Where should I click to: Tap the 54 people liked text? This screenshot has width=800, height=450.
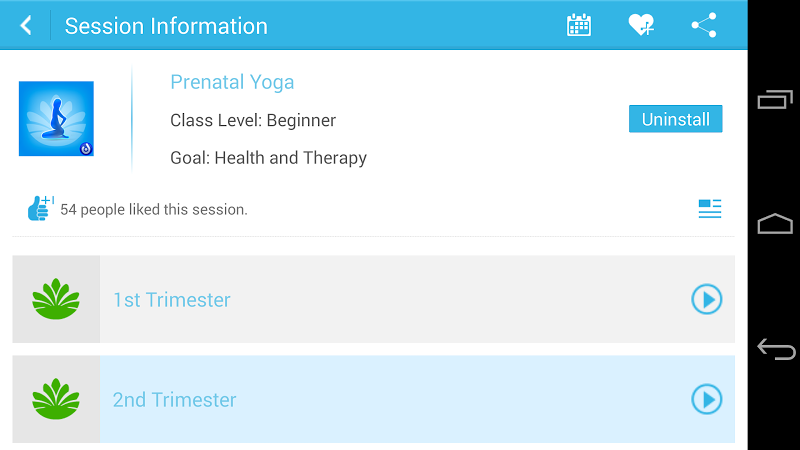(x=154, y=210)
